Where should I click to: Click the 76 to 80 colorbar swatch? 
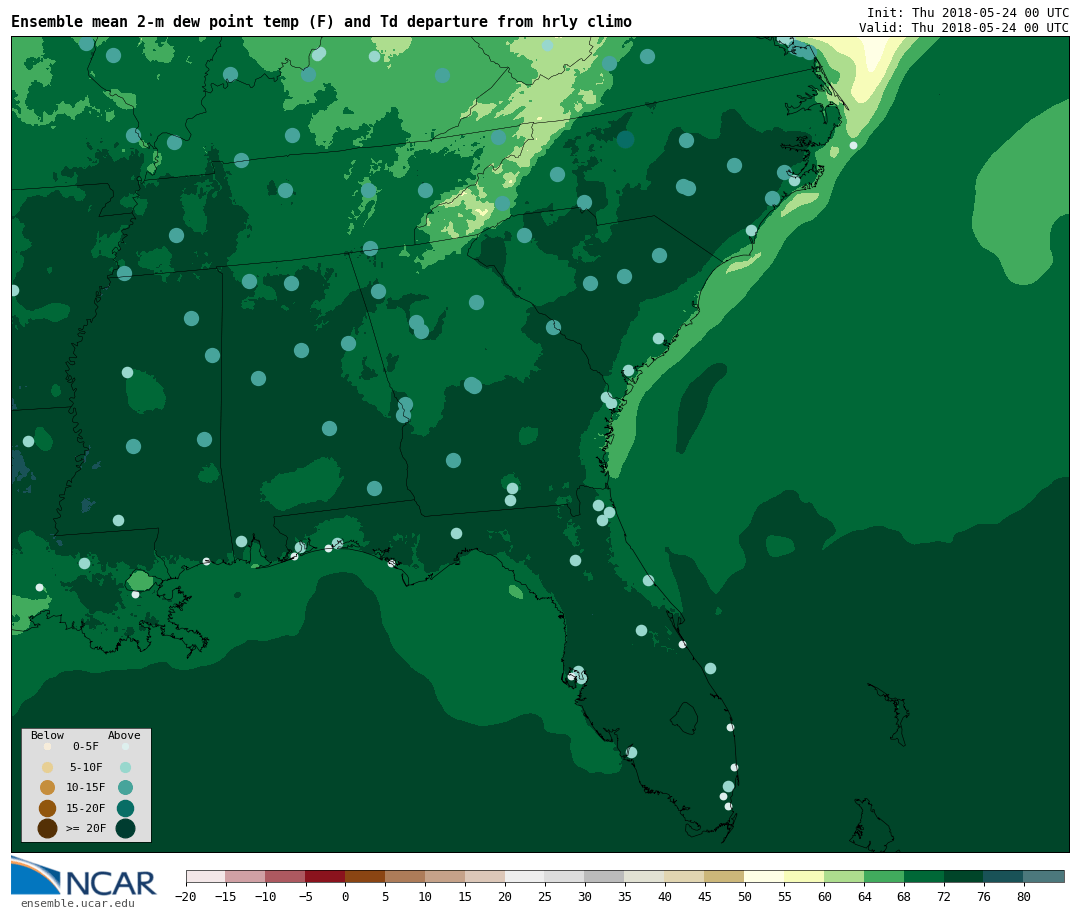pos(1004,876)
